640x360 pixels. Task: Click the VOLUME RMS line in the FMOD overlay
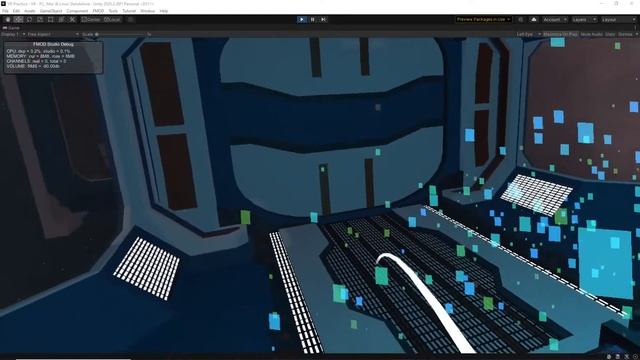(x=33, y=66)
